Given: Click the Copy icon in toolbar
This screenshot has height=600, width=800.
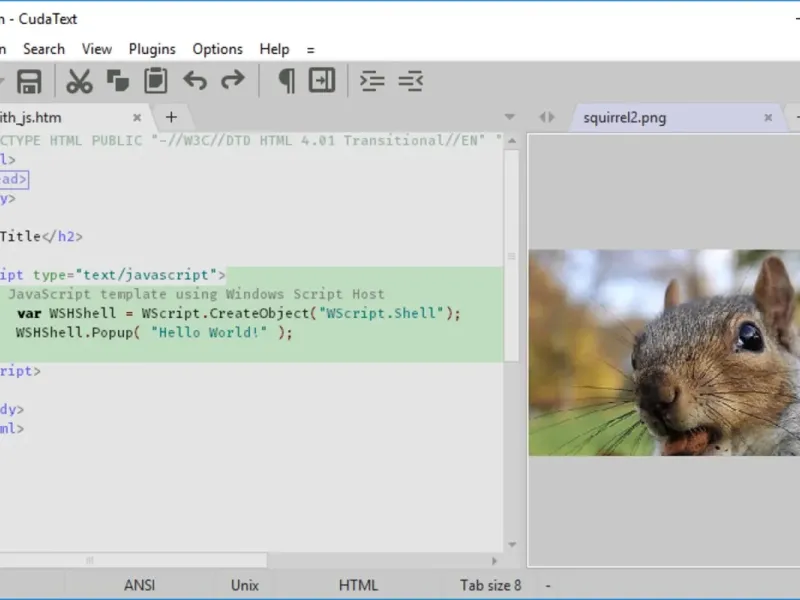Looking at the screenshot, I should click(x=117, y=81).
